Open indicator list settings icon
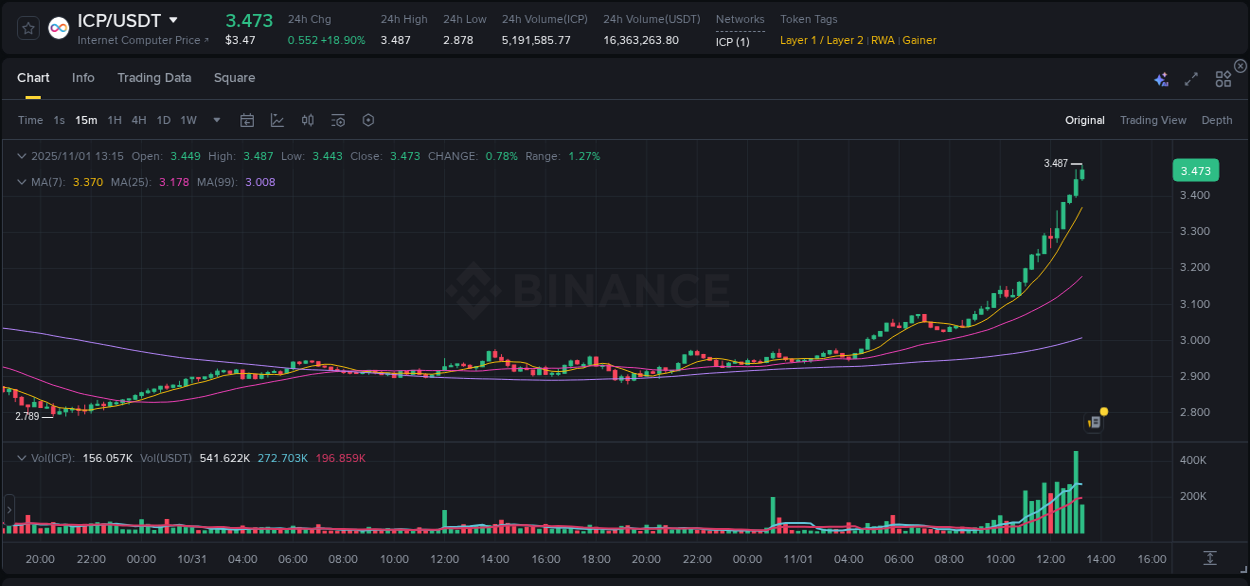This screenshot has height=586, width=1250. [x=337, y=120]
